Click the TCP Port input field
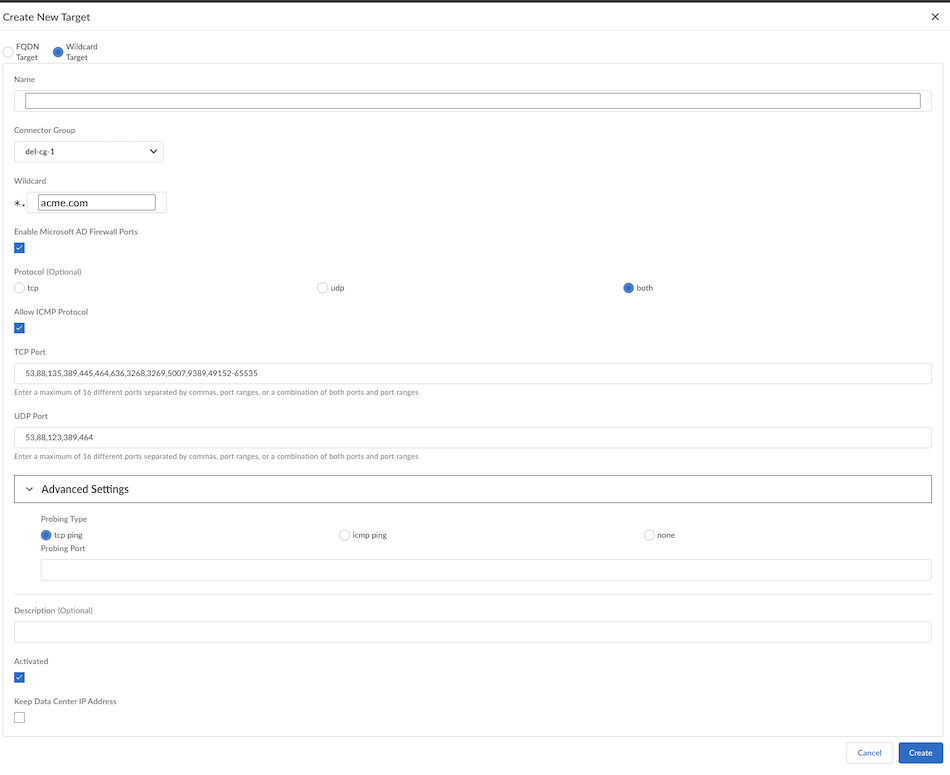Viewport: 950px width, 775px height. 473,373
